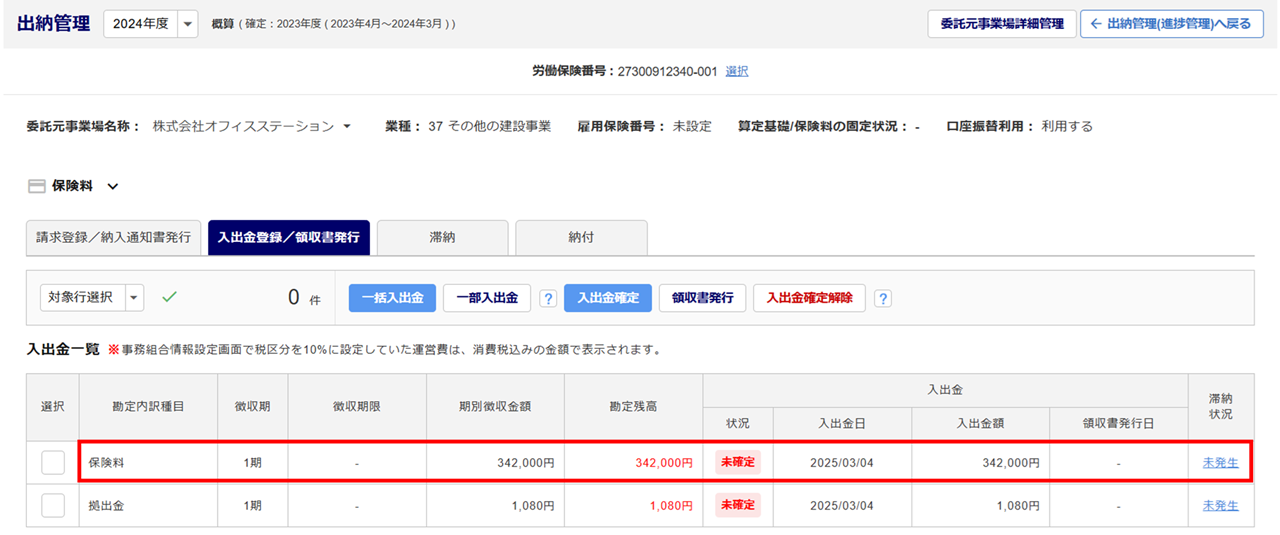Viewport: 1280px width, 535px height.
Task: Check the 拠出金 row checkbox
Action: point(53,506)
